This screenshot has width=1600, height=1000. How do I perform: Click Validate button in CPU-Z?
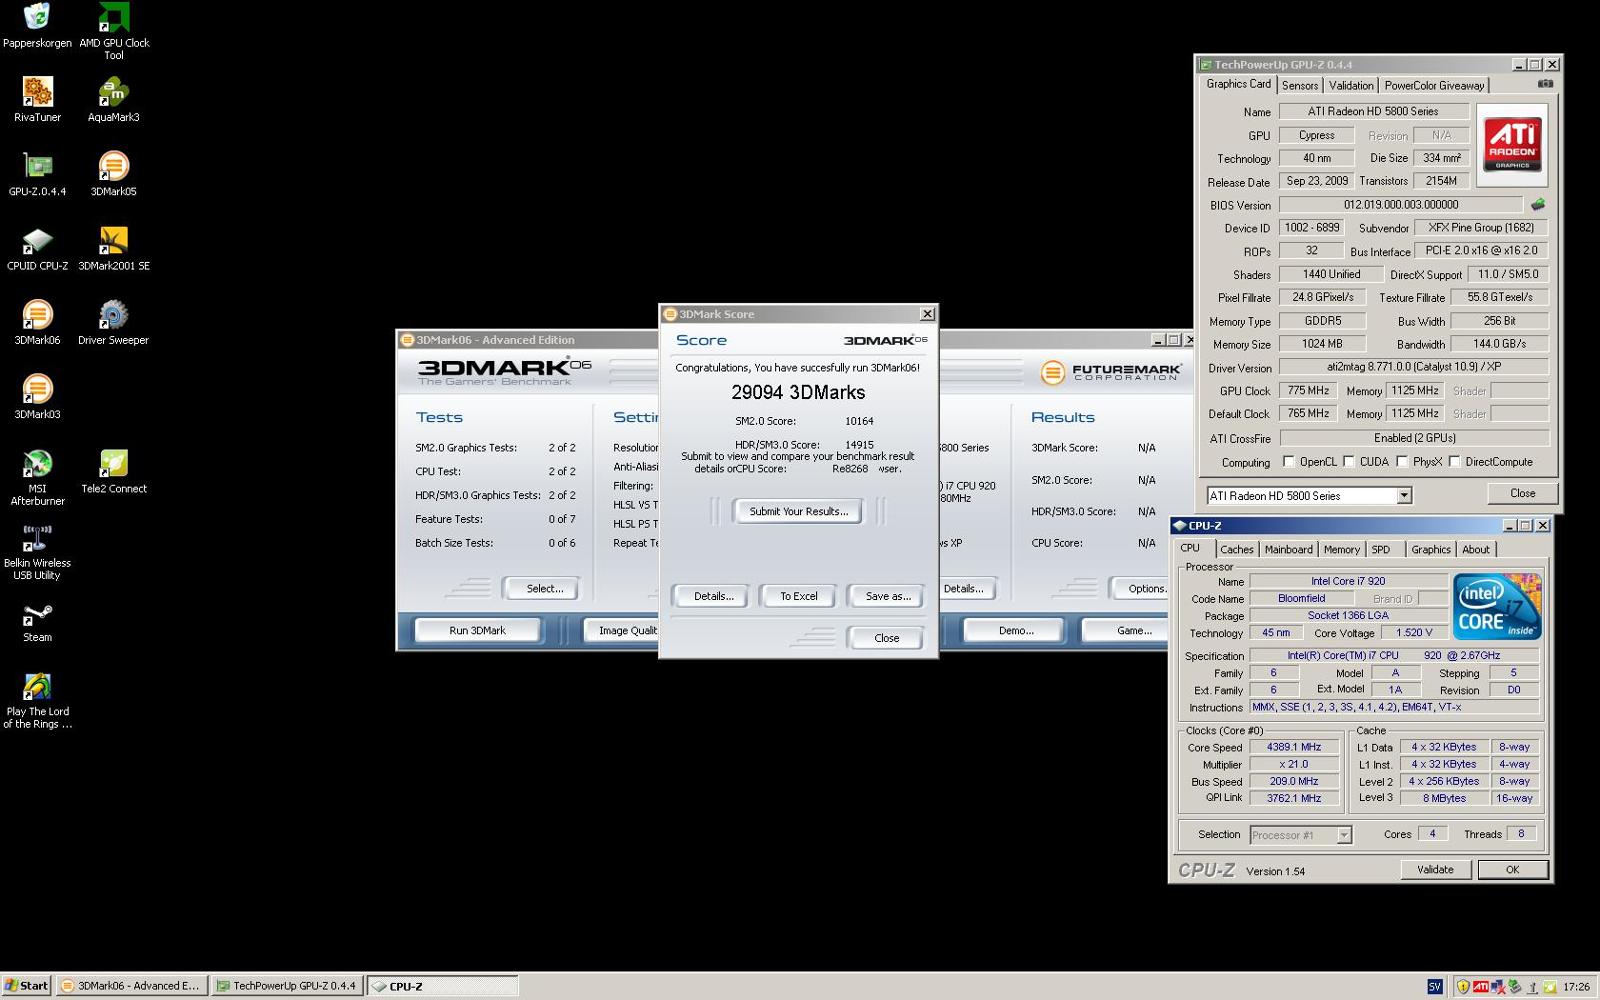point(1435,870)
